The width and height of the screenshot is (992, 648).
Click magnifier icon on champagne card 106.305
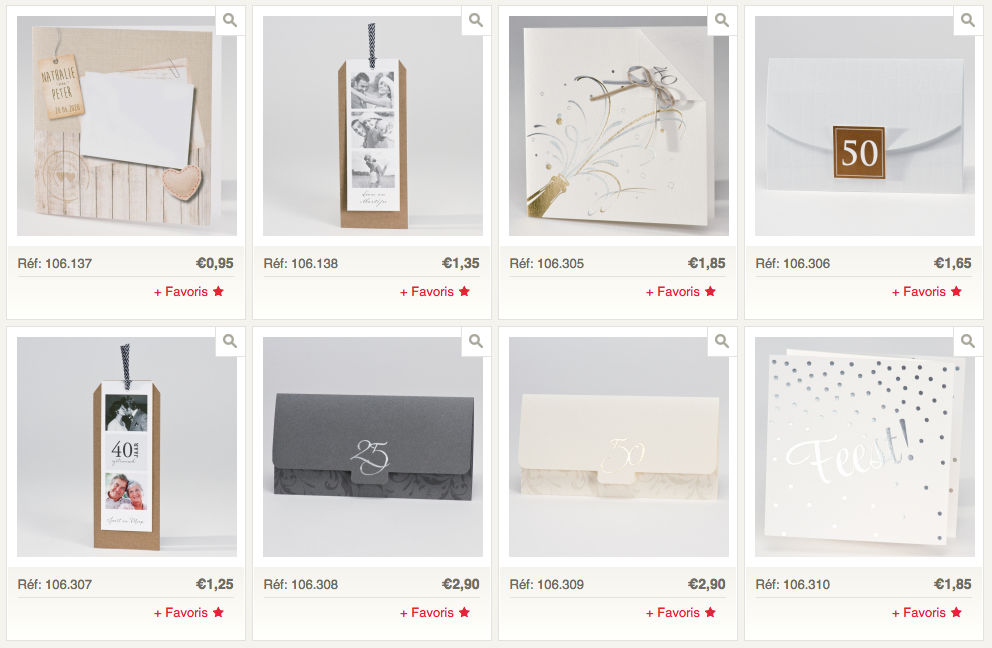click(722, 20)
